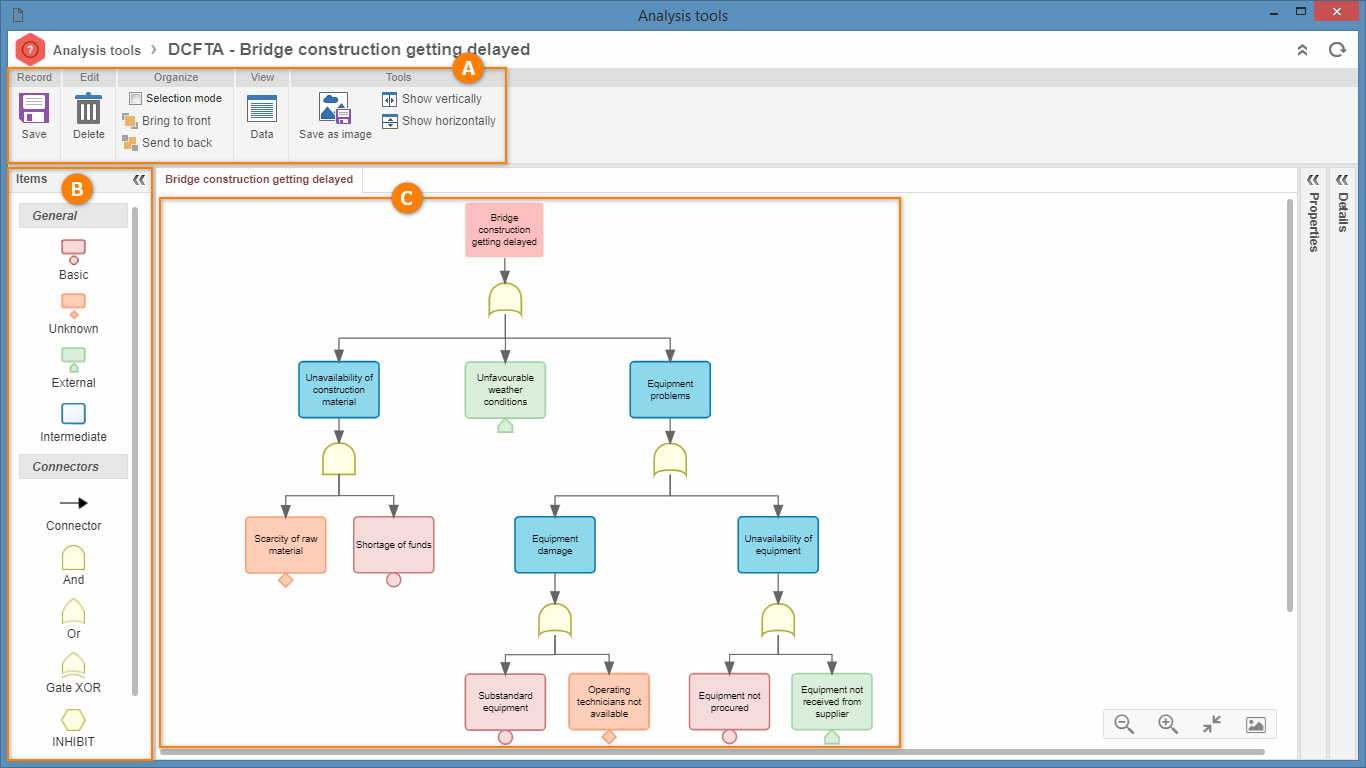Click the gate under Equipment problems

pyautogui.click(x=670, y=460)
